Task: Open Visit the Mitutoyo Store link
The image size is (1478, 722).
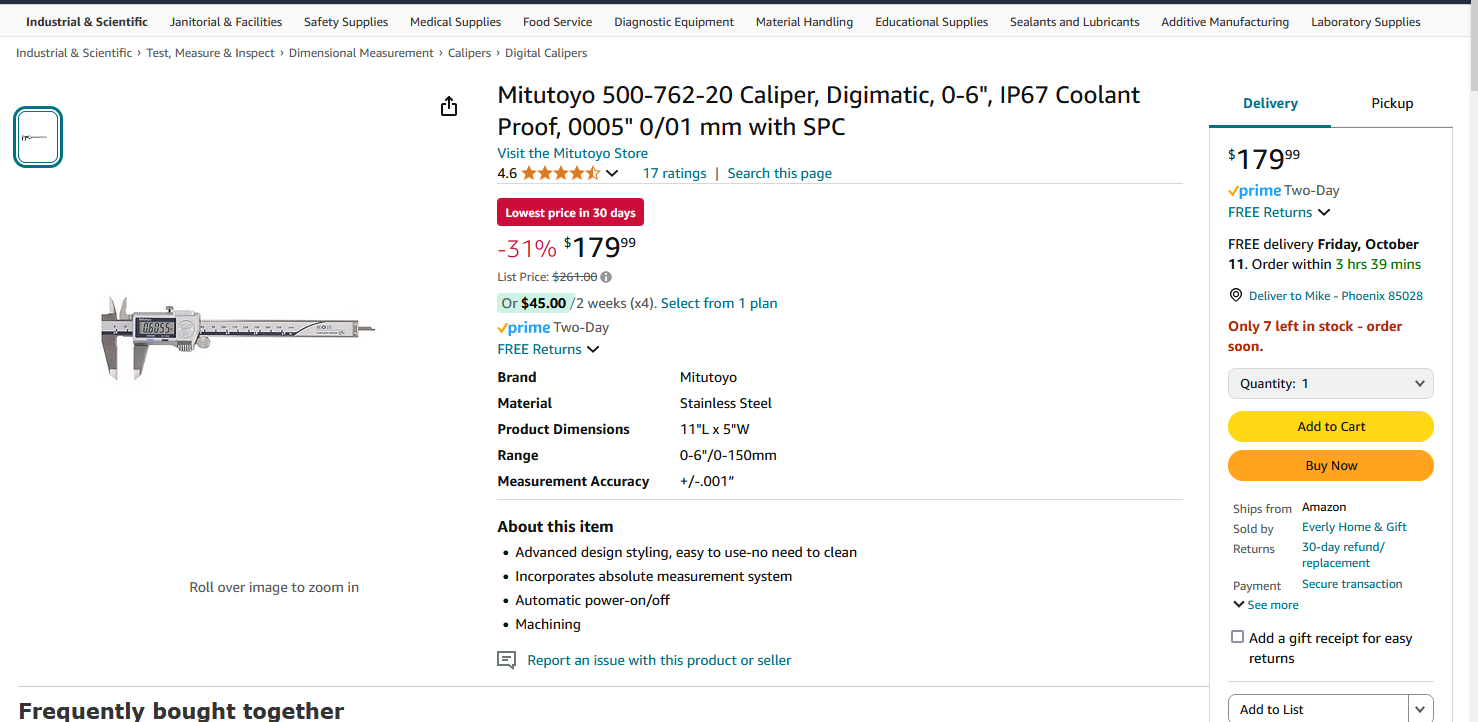Action: click(572, 153)
